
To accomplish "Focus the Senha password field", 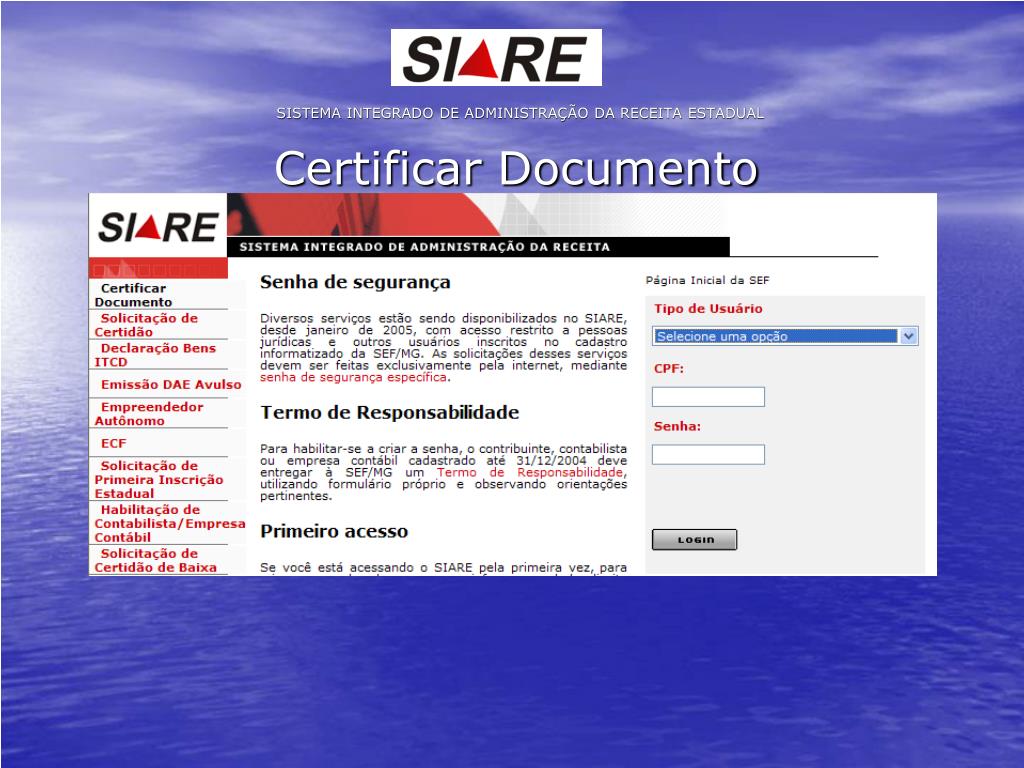I will (708, 455).
